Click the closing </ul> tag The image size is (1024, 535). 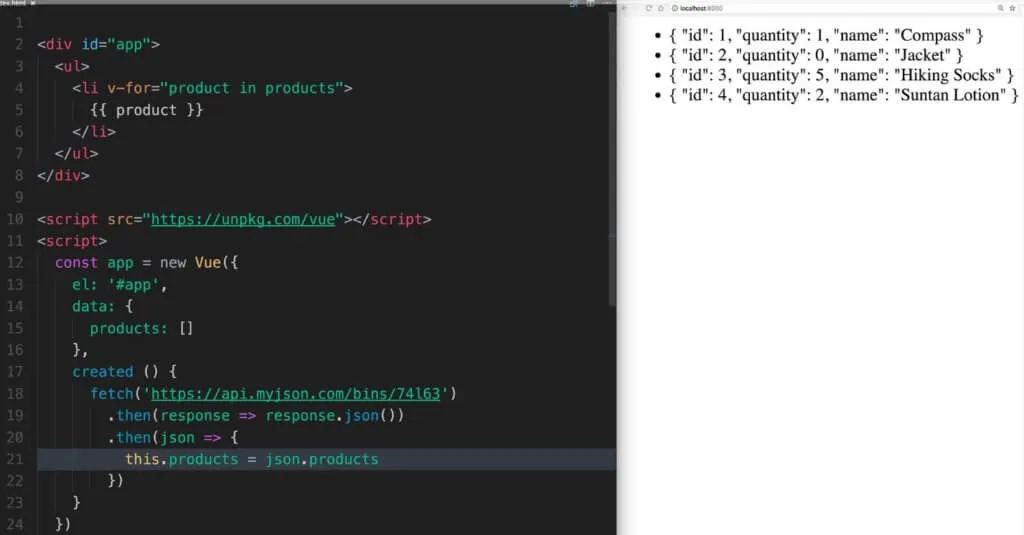(76, 153)
